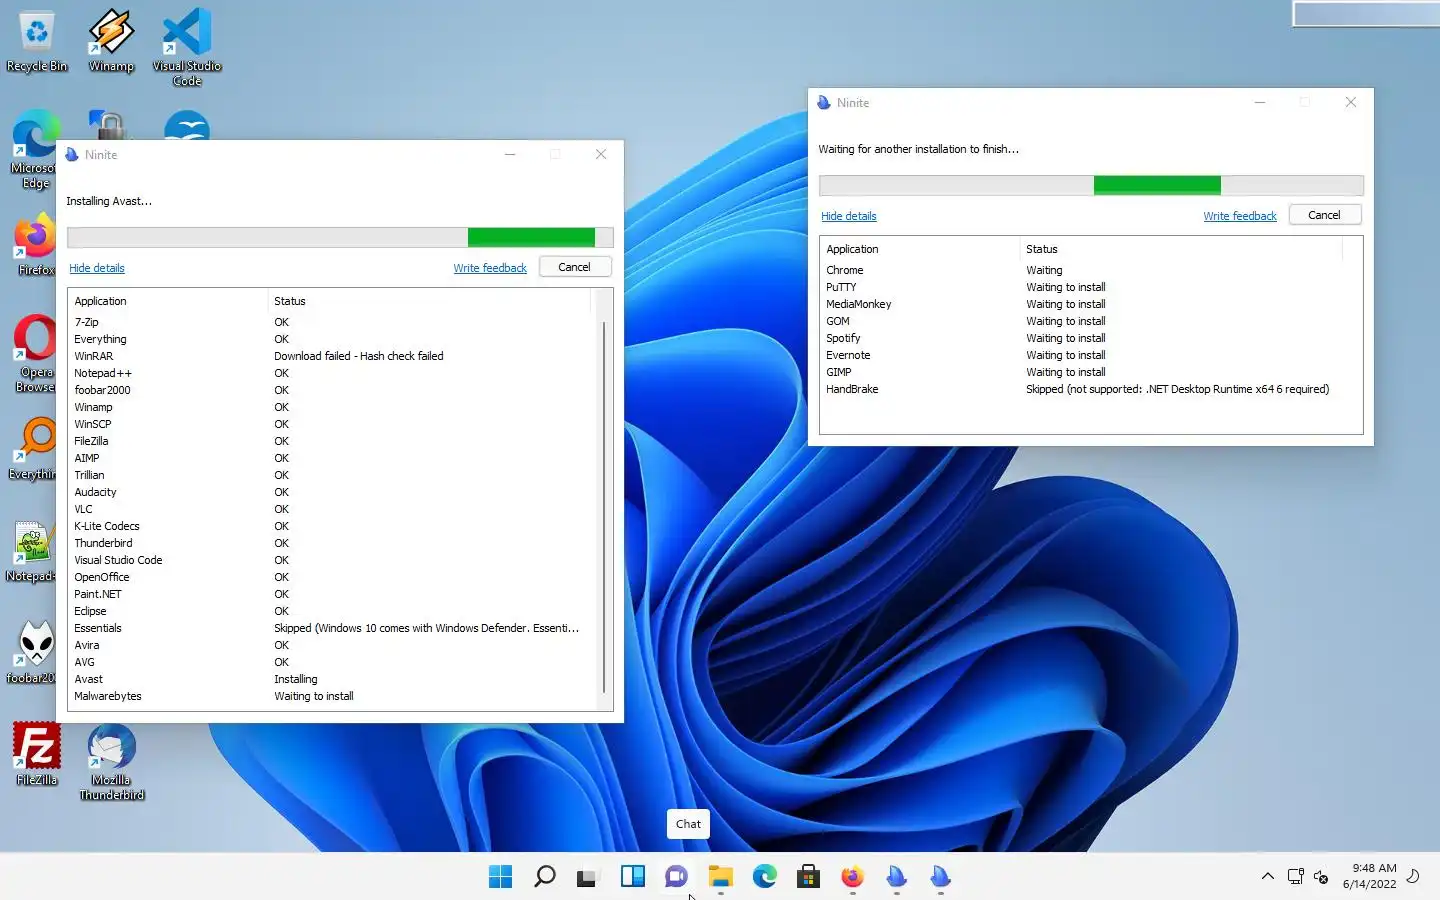
Task: Show hidden system tray icons
Action: 1267,876
